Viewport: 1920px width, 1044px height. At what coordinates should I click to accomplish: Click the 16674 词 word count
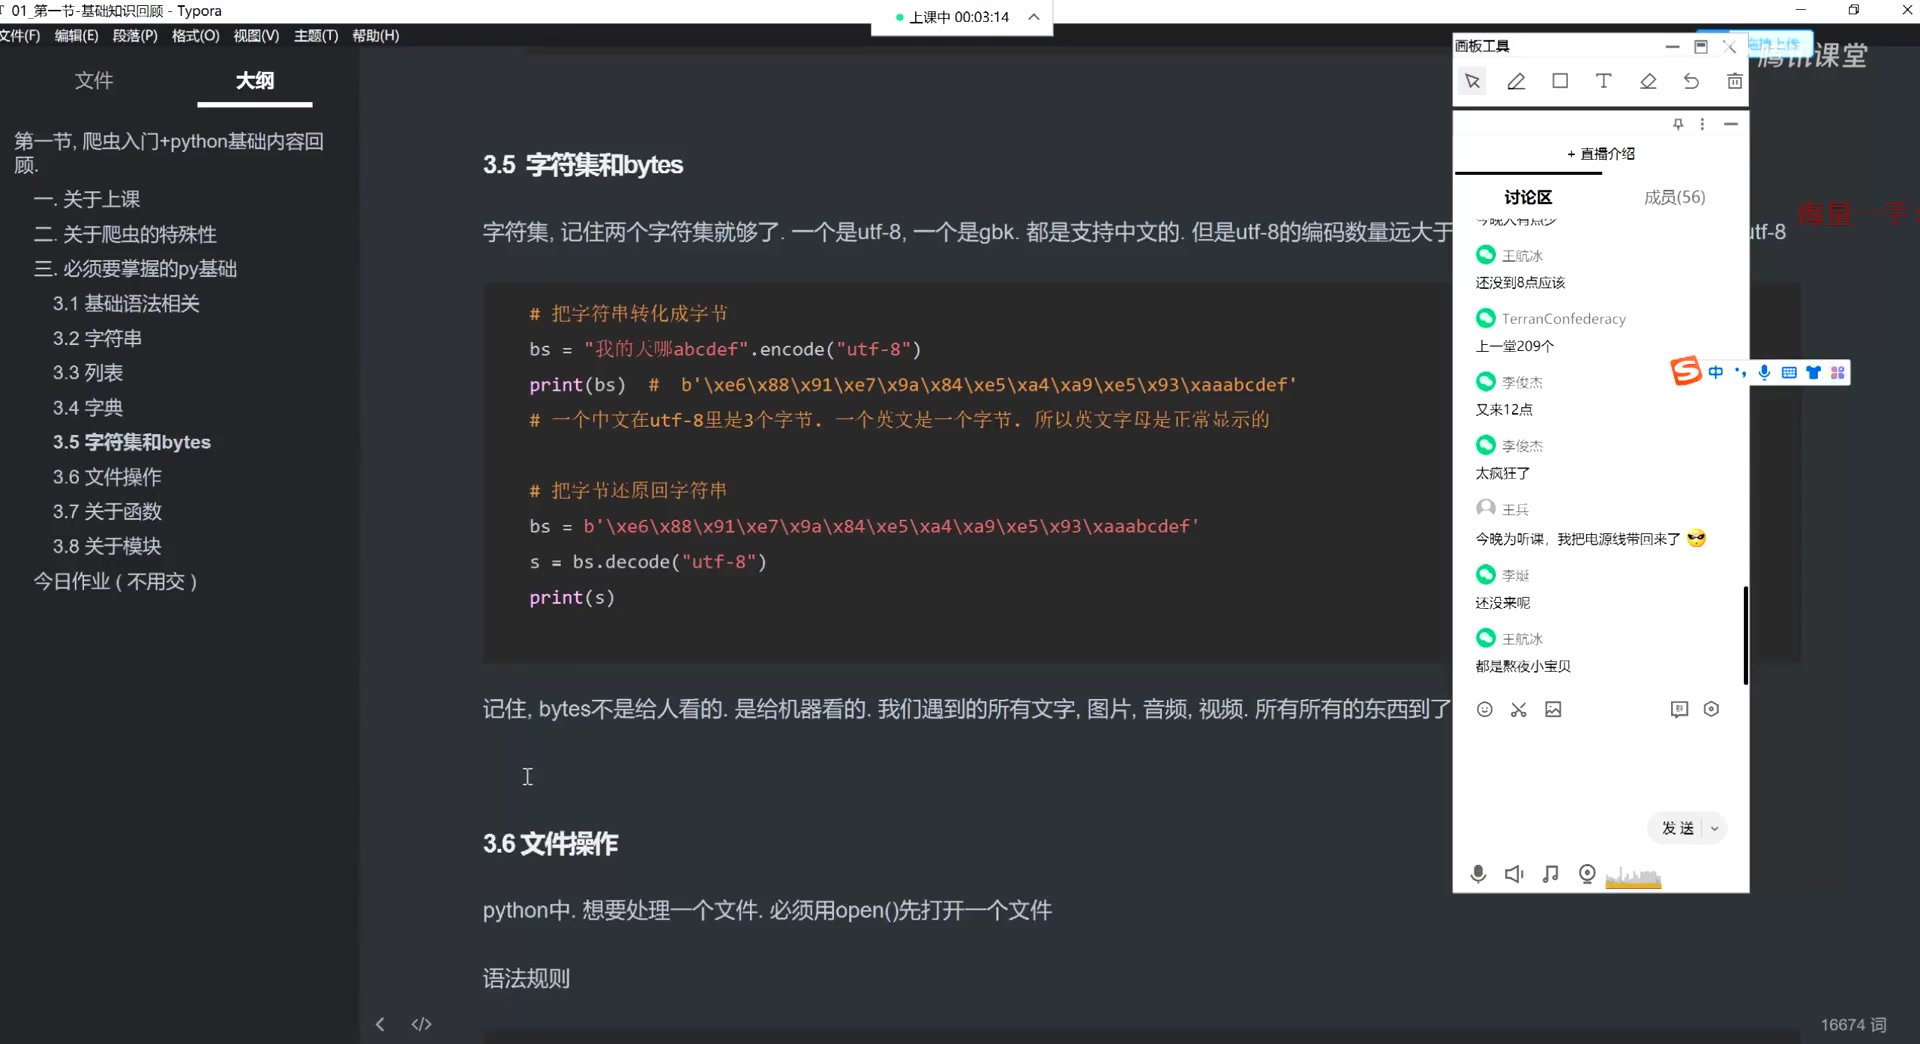(x=1853, y=1025)
